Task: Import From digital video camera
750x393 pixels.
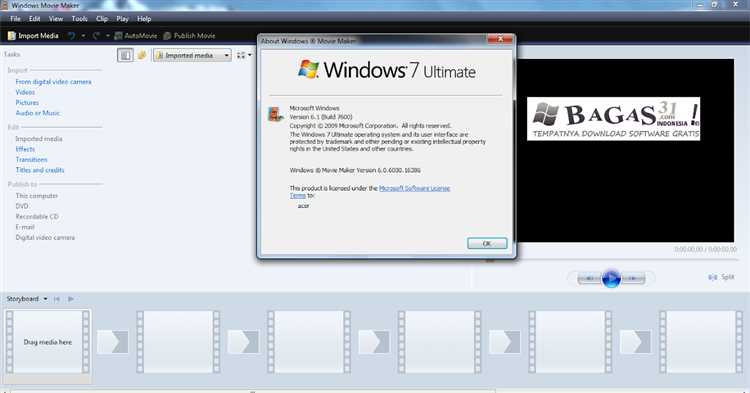Action: (53, 82)
